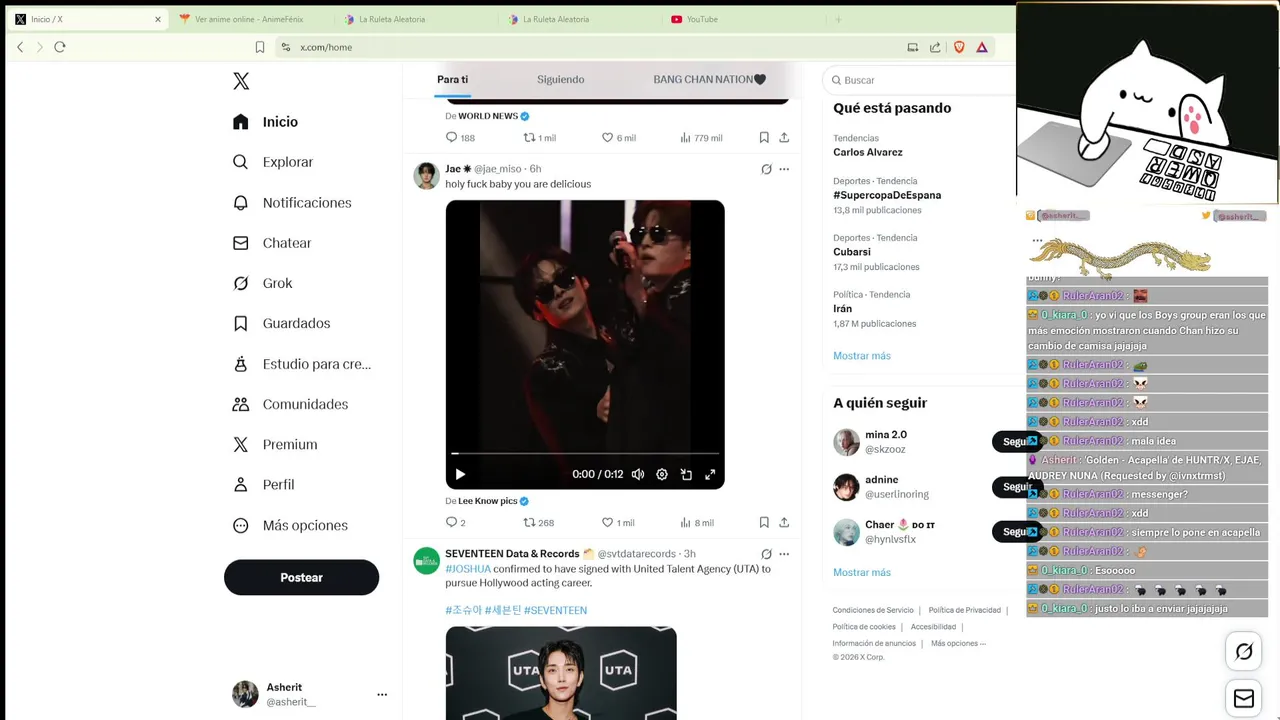Like the WORLD NEWS post
This screenshot has height=720, width=1280.
click(618, 137)
